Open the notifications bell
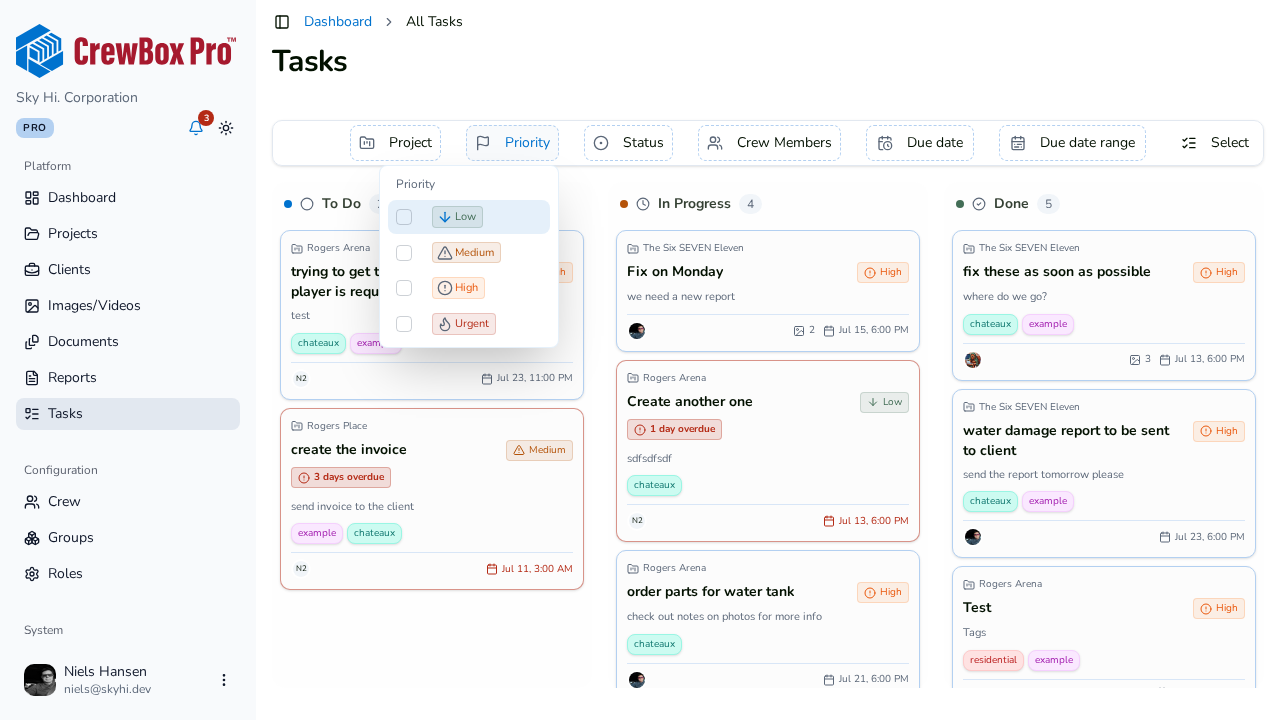The height and width of the screenshot is (720, 1280). [196, 127]
